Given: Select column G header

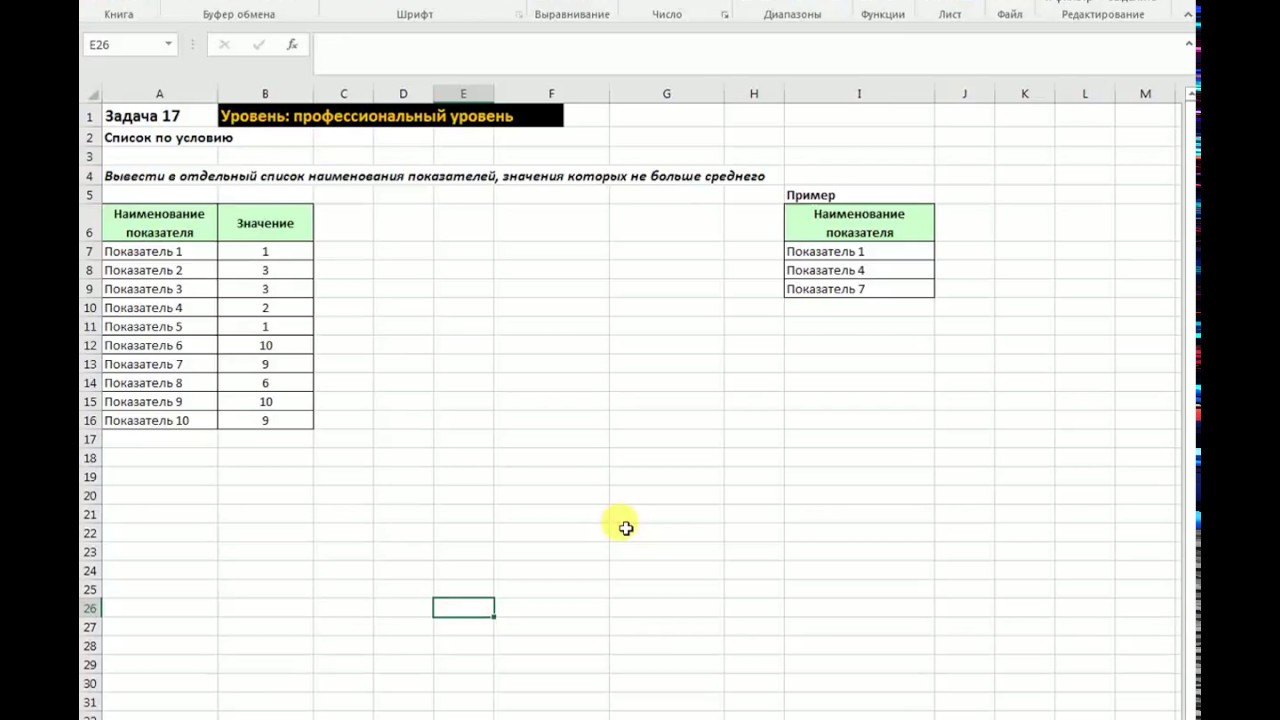Looking at the screenshot, I should (x=666, y=94).
